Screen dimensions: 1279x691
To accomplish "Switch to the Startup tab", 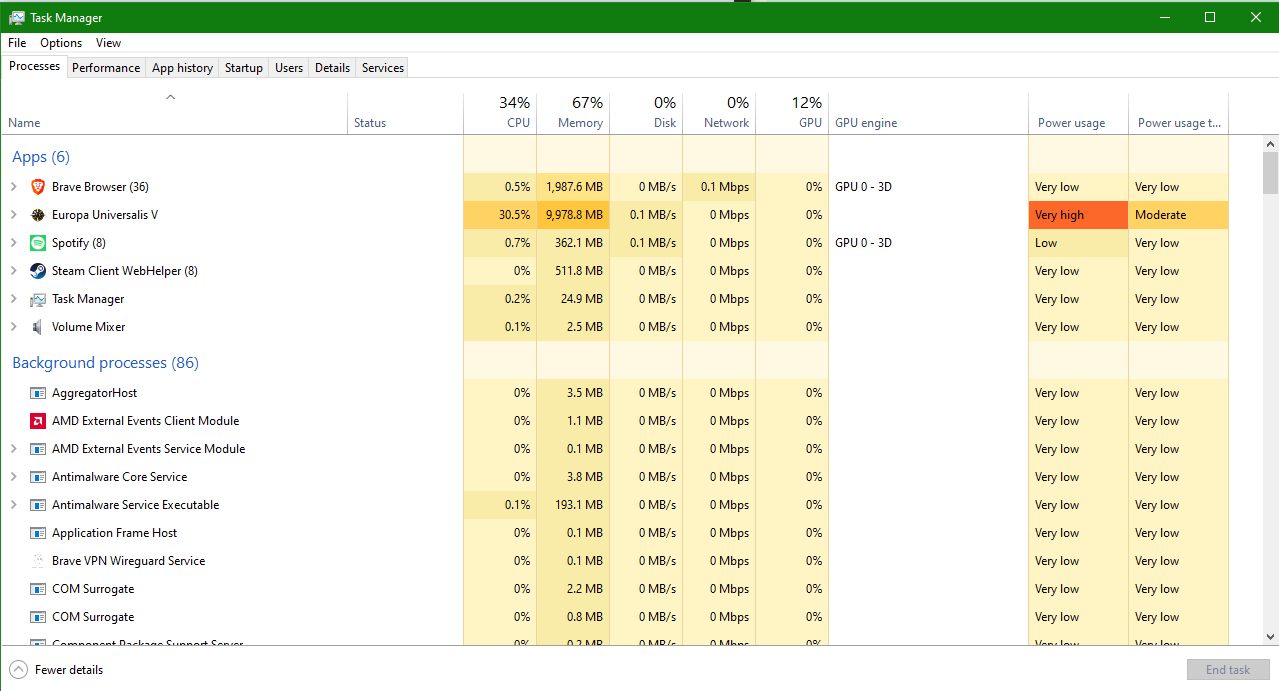I will (244, 68).
